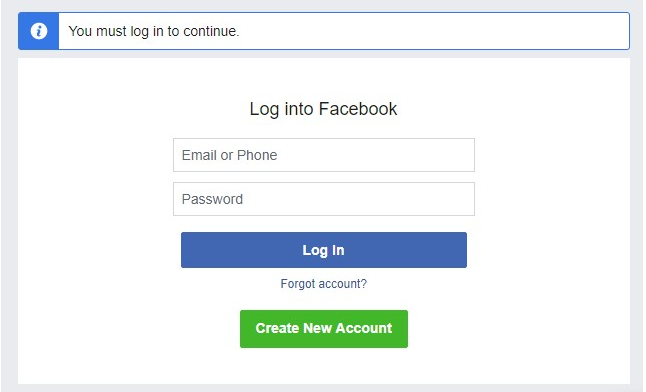646x392 pixels.
Task: Focus the Password input field
Action: click(324, 199)
